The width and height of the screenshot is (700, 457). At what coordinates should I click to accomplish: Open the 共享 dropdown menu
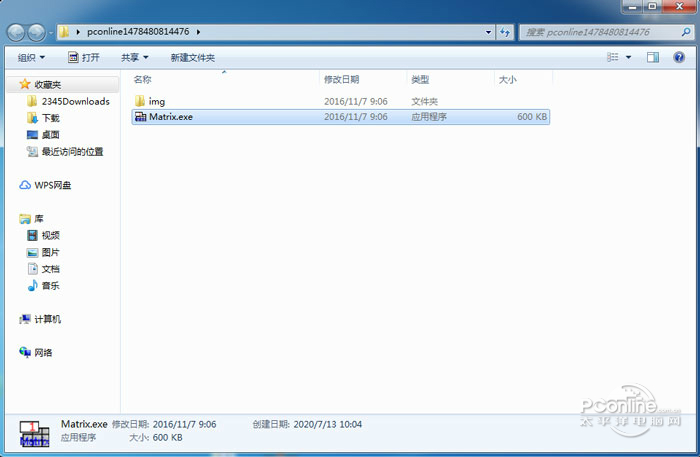click(134, 58)
